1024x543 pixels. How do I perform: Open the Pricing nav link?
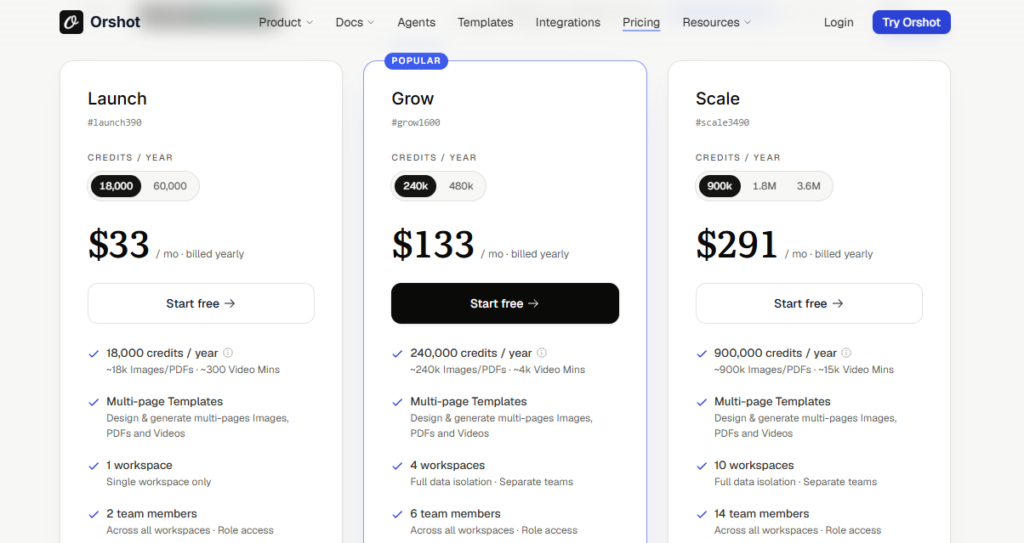tap(641, 22)
